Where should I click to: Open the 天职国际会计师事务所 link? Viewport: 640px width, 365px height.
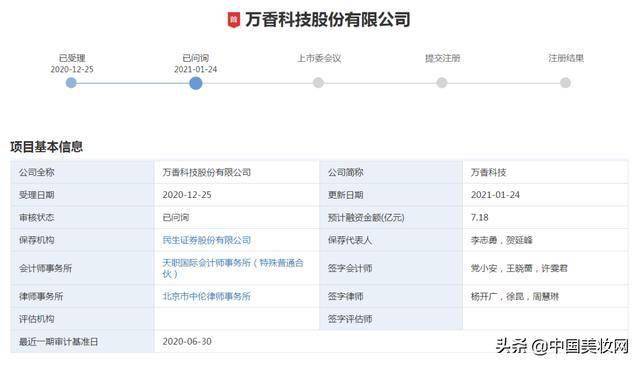pos(233,268)
